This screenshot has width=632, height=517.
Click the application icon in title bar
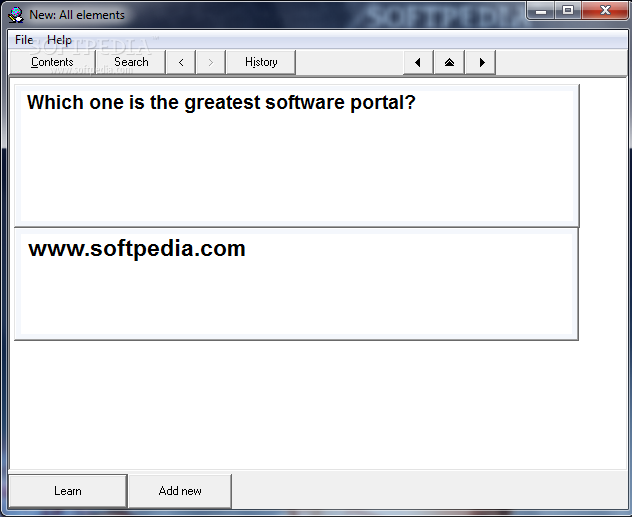[x=16, y=15]
